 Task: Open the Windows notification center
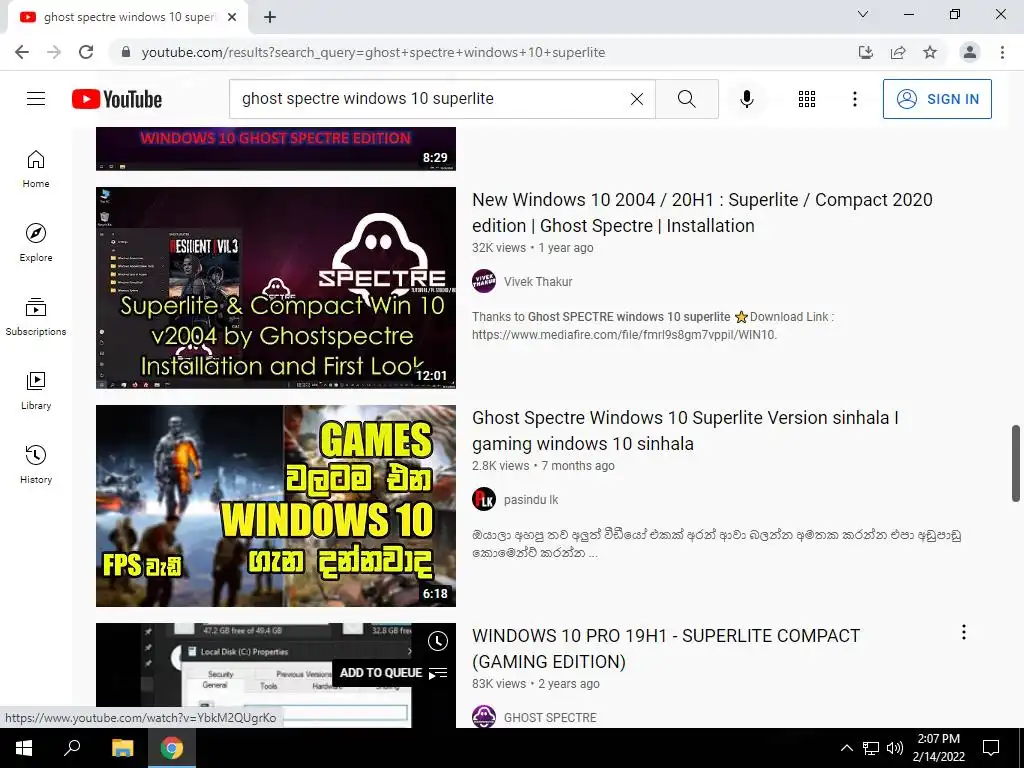(x=991, y=748)
